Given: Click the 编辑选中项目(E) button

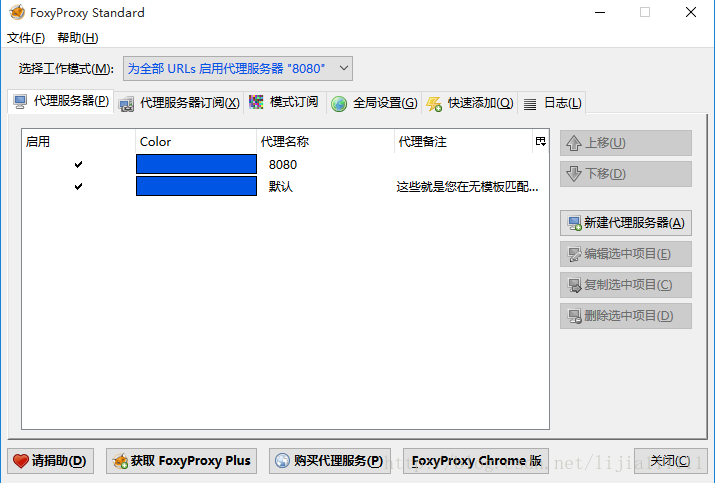Looking at the screenshot, I should point(626,254).
